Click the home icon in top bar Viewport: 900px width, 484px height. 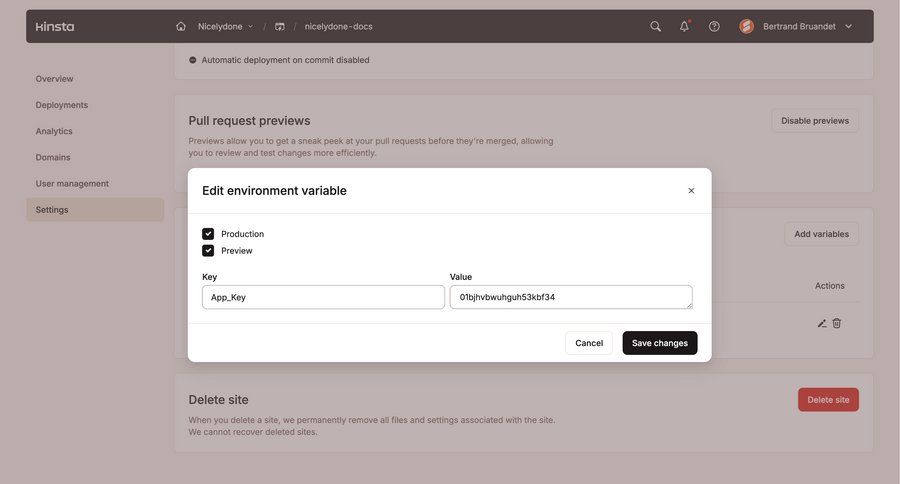point(181,26)
